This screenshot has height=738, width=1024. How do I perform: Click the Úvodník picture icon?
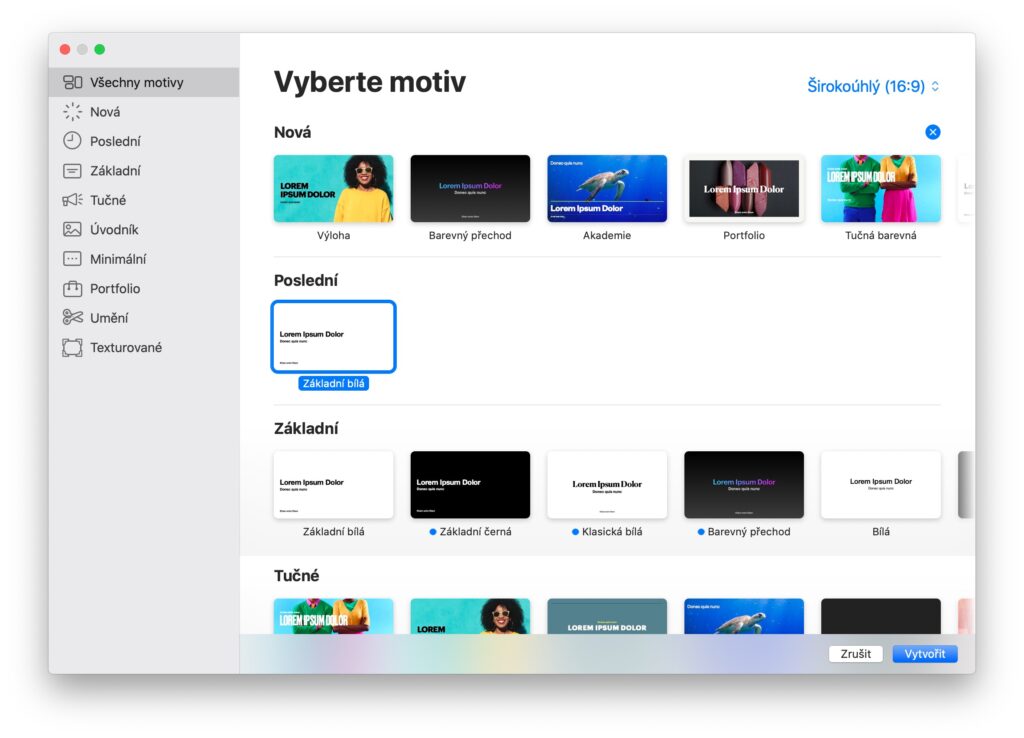click(72, 229)
